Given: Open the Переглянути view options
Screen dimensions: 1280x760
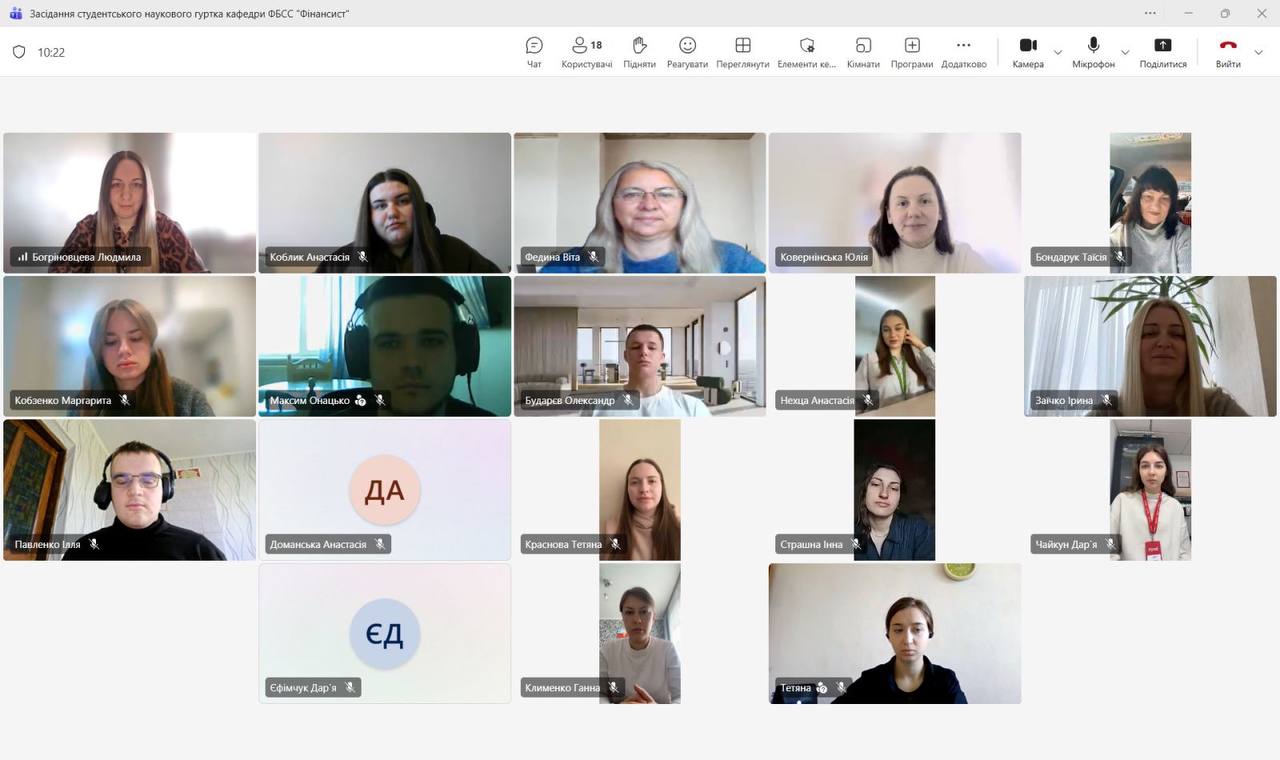Looking at the screenshot, I should coord(742,52).
